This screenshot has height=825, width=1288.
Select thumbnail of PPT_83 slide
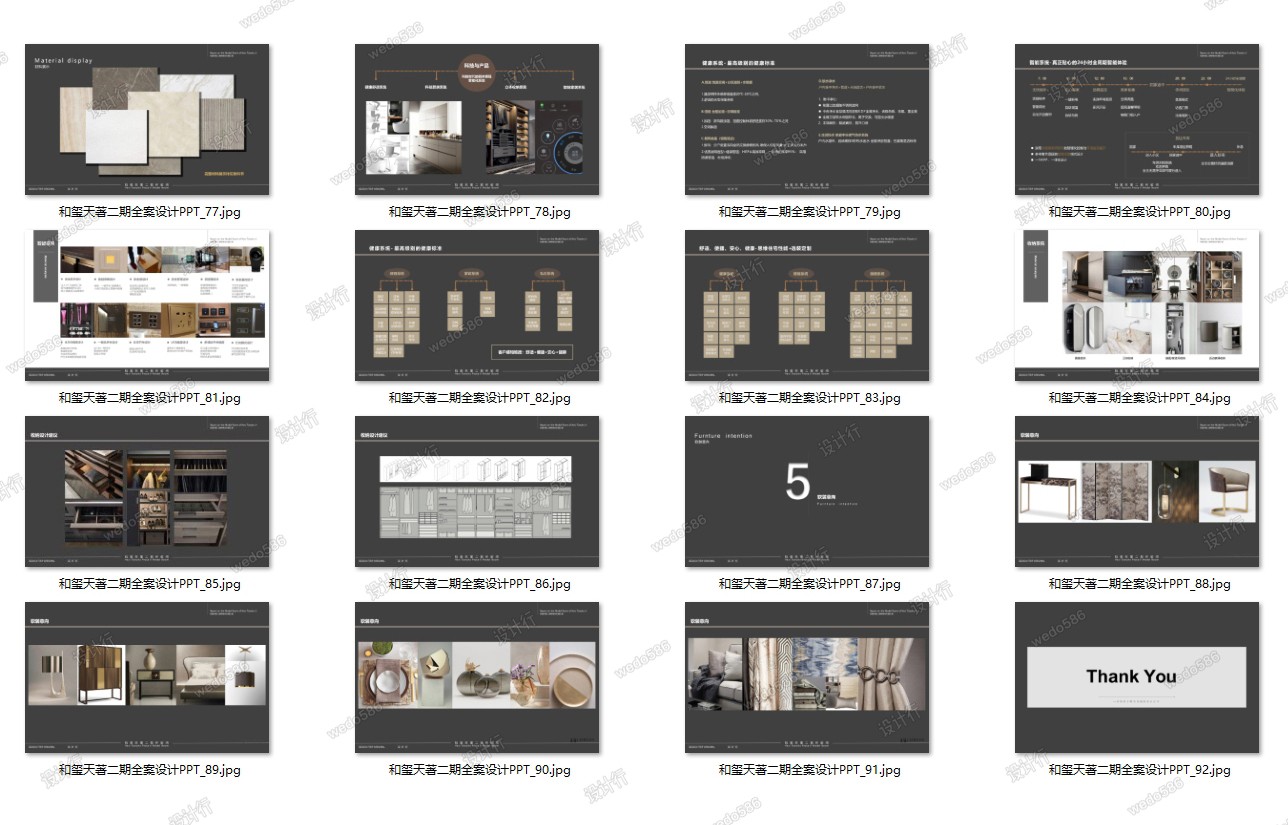tap(807, 305)
